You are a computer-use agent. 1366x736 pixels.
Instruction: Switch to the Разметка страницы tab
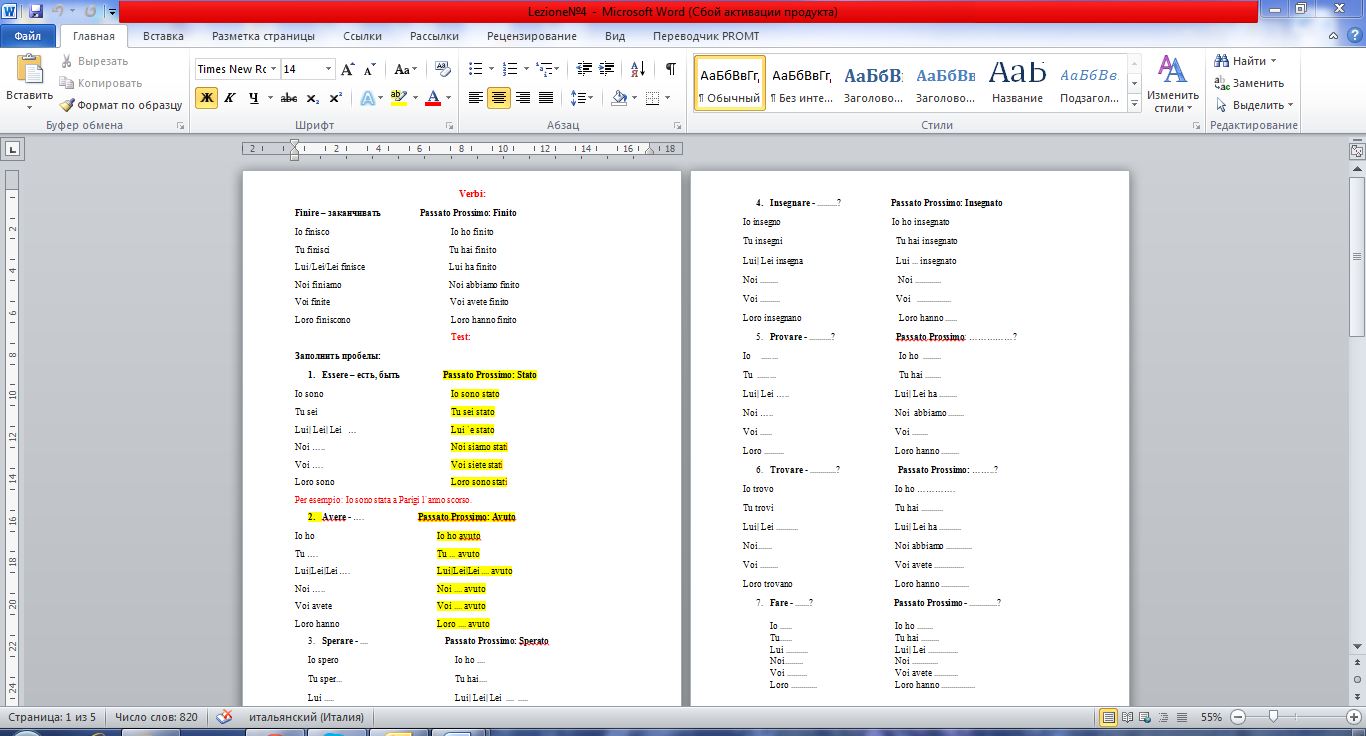click(x=263, y=36)
